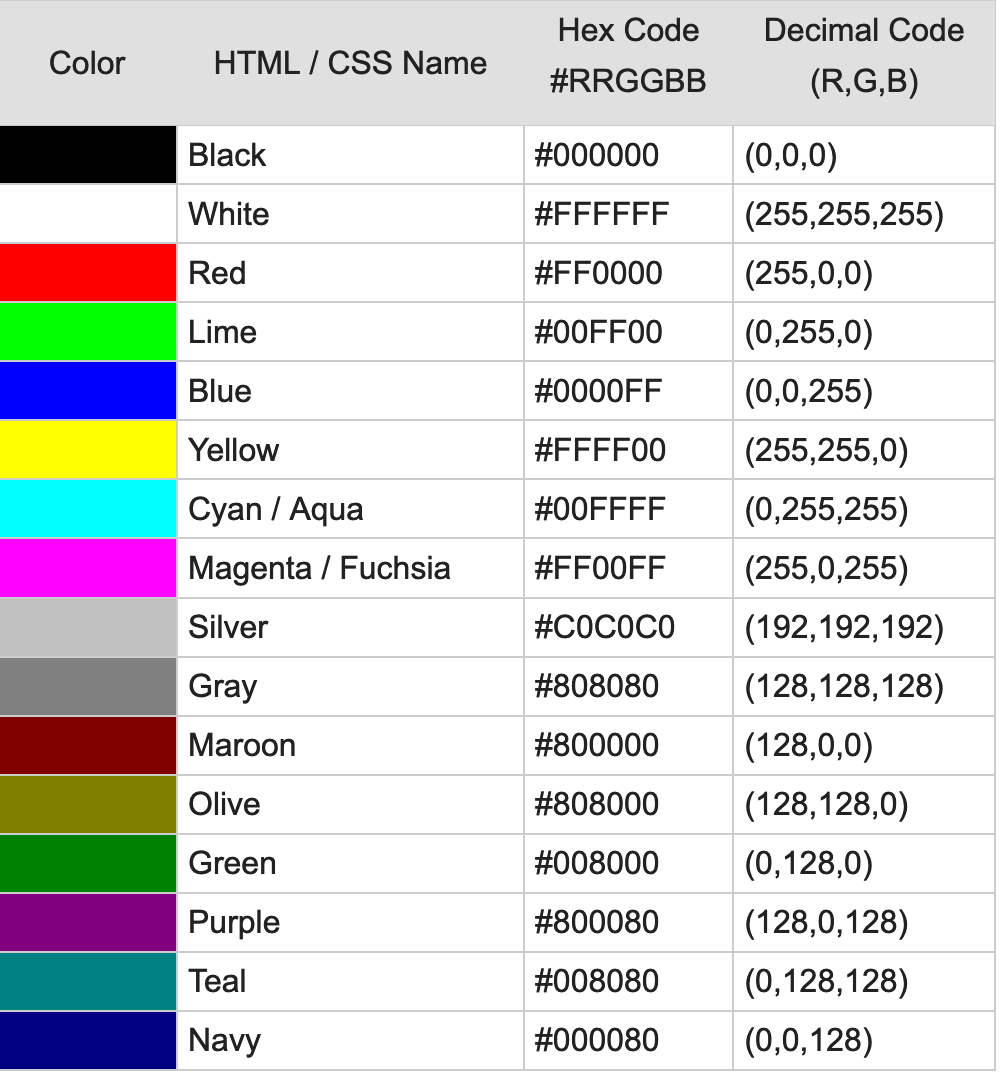
Task: Click hex code #FFFFFF
Action: (601, 213)
